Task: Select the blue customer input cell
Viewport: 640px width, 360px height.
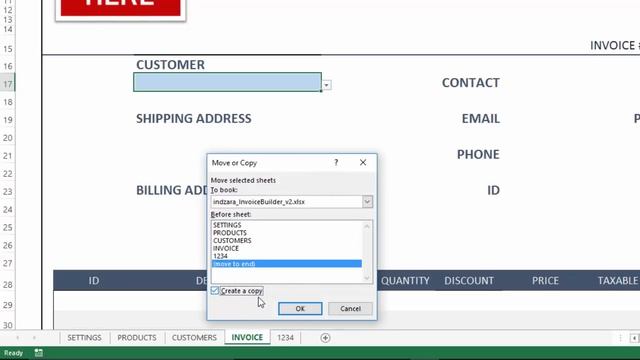Action: (227, 82)
